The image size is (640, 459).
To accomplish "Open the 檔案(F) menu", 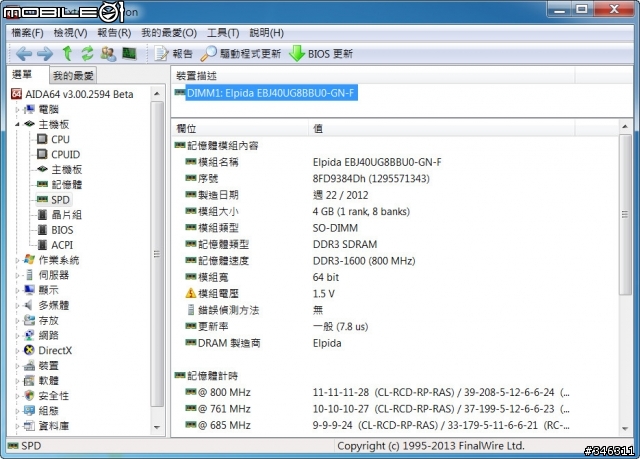I will 27,33.
